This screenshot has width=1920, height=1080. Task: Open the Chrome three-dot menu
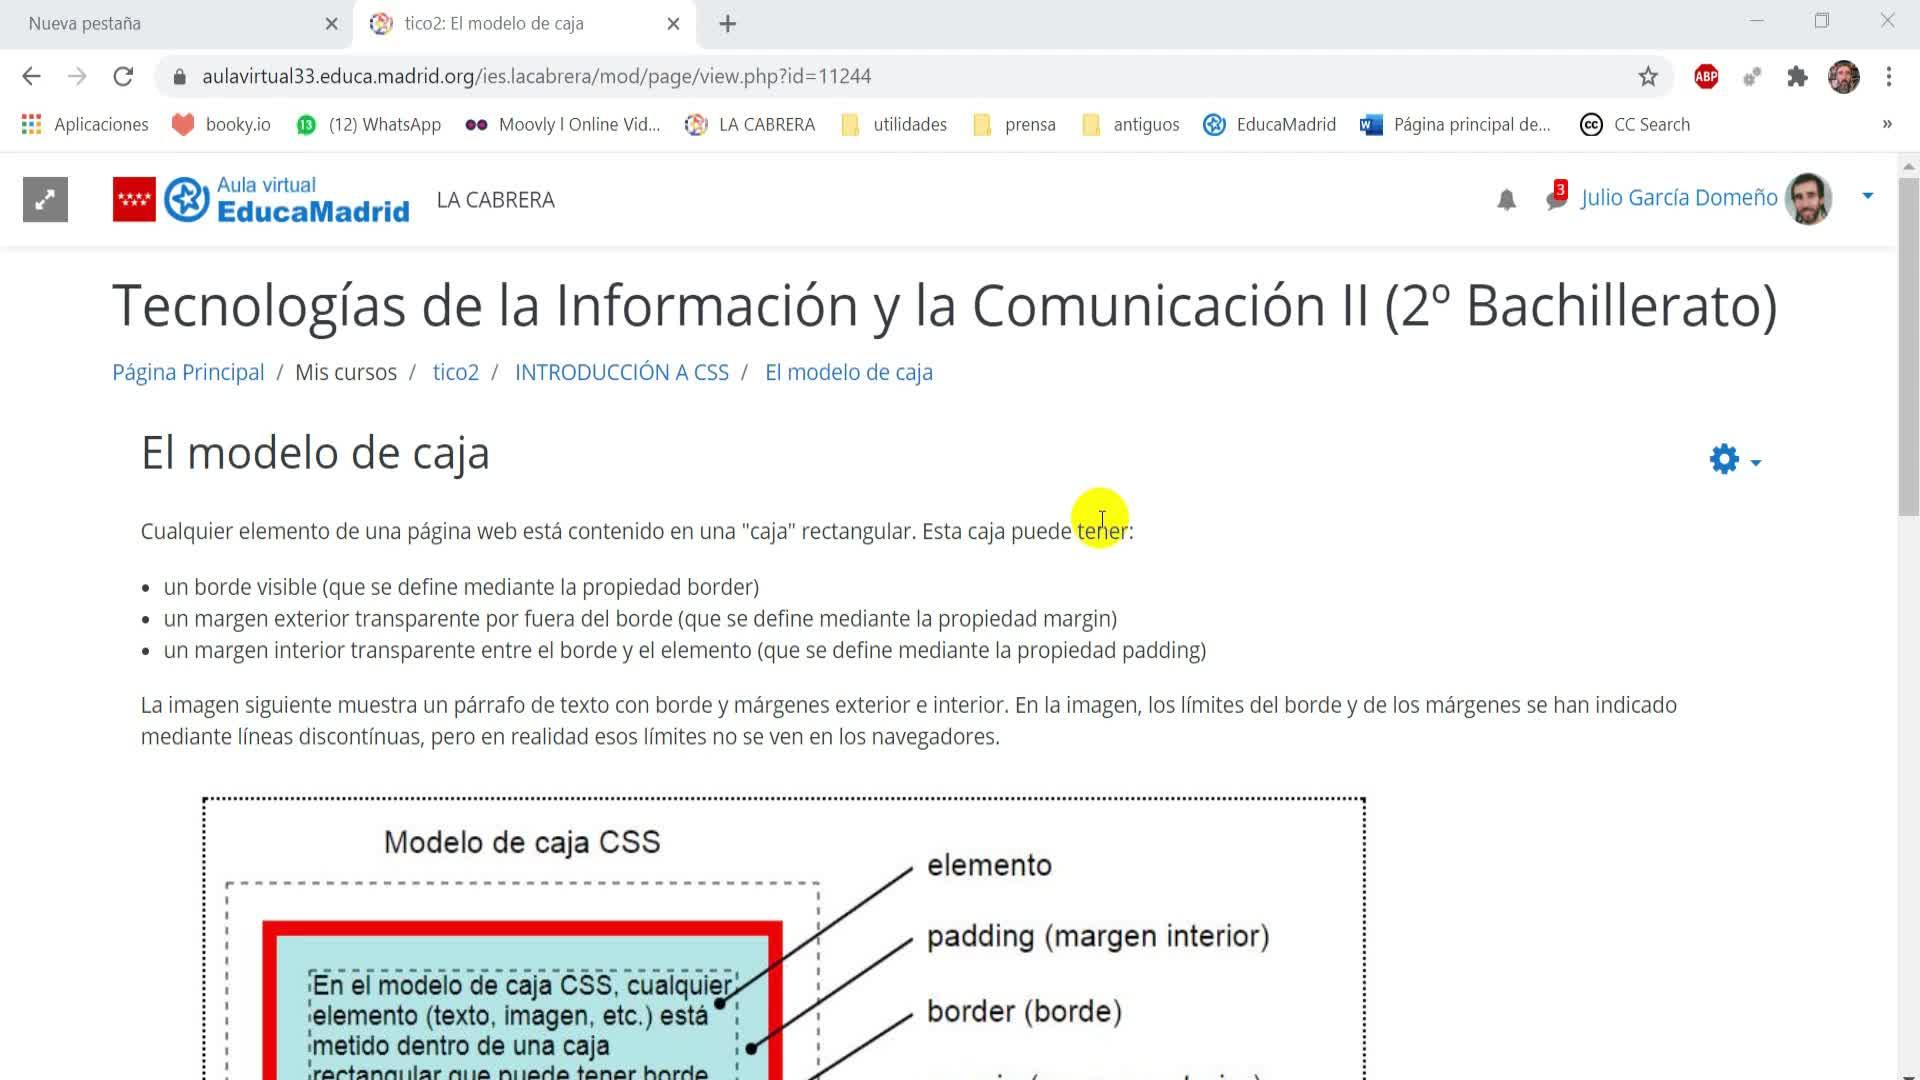(x=1888, y=76)
